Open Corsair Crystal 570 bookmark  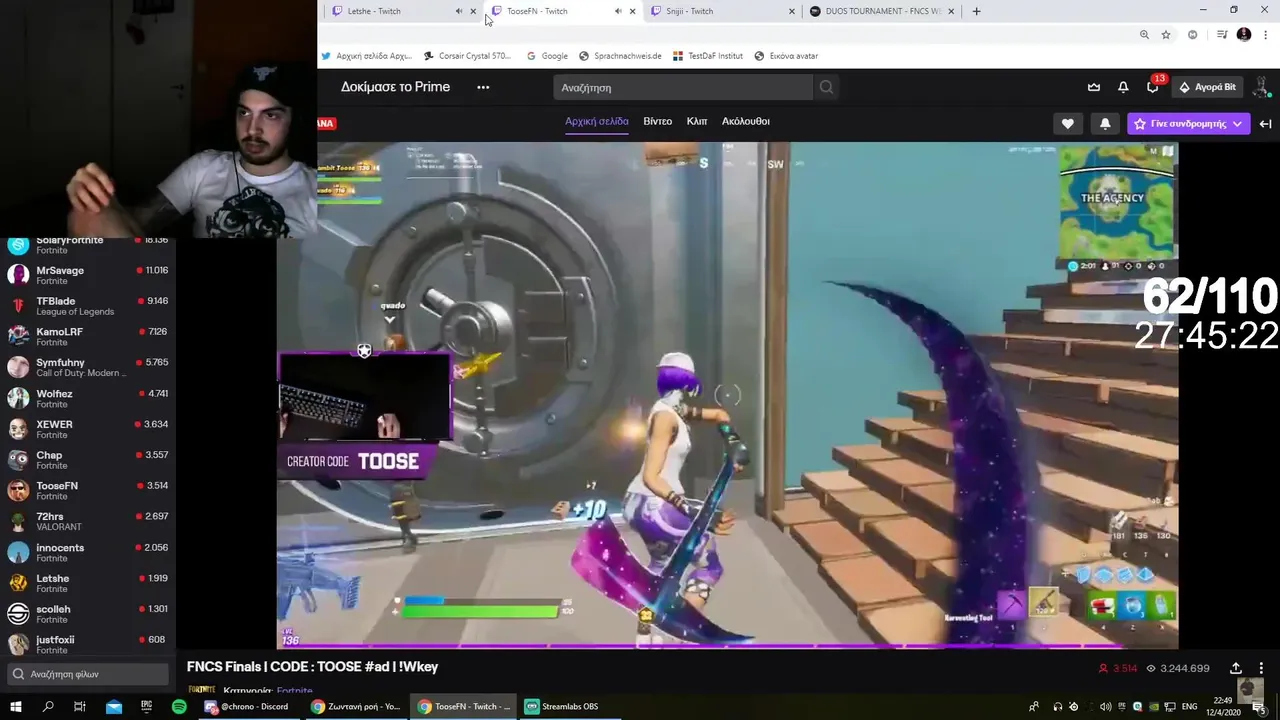(468, 56)
